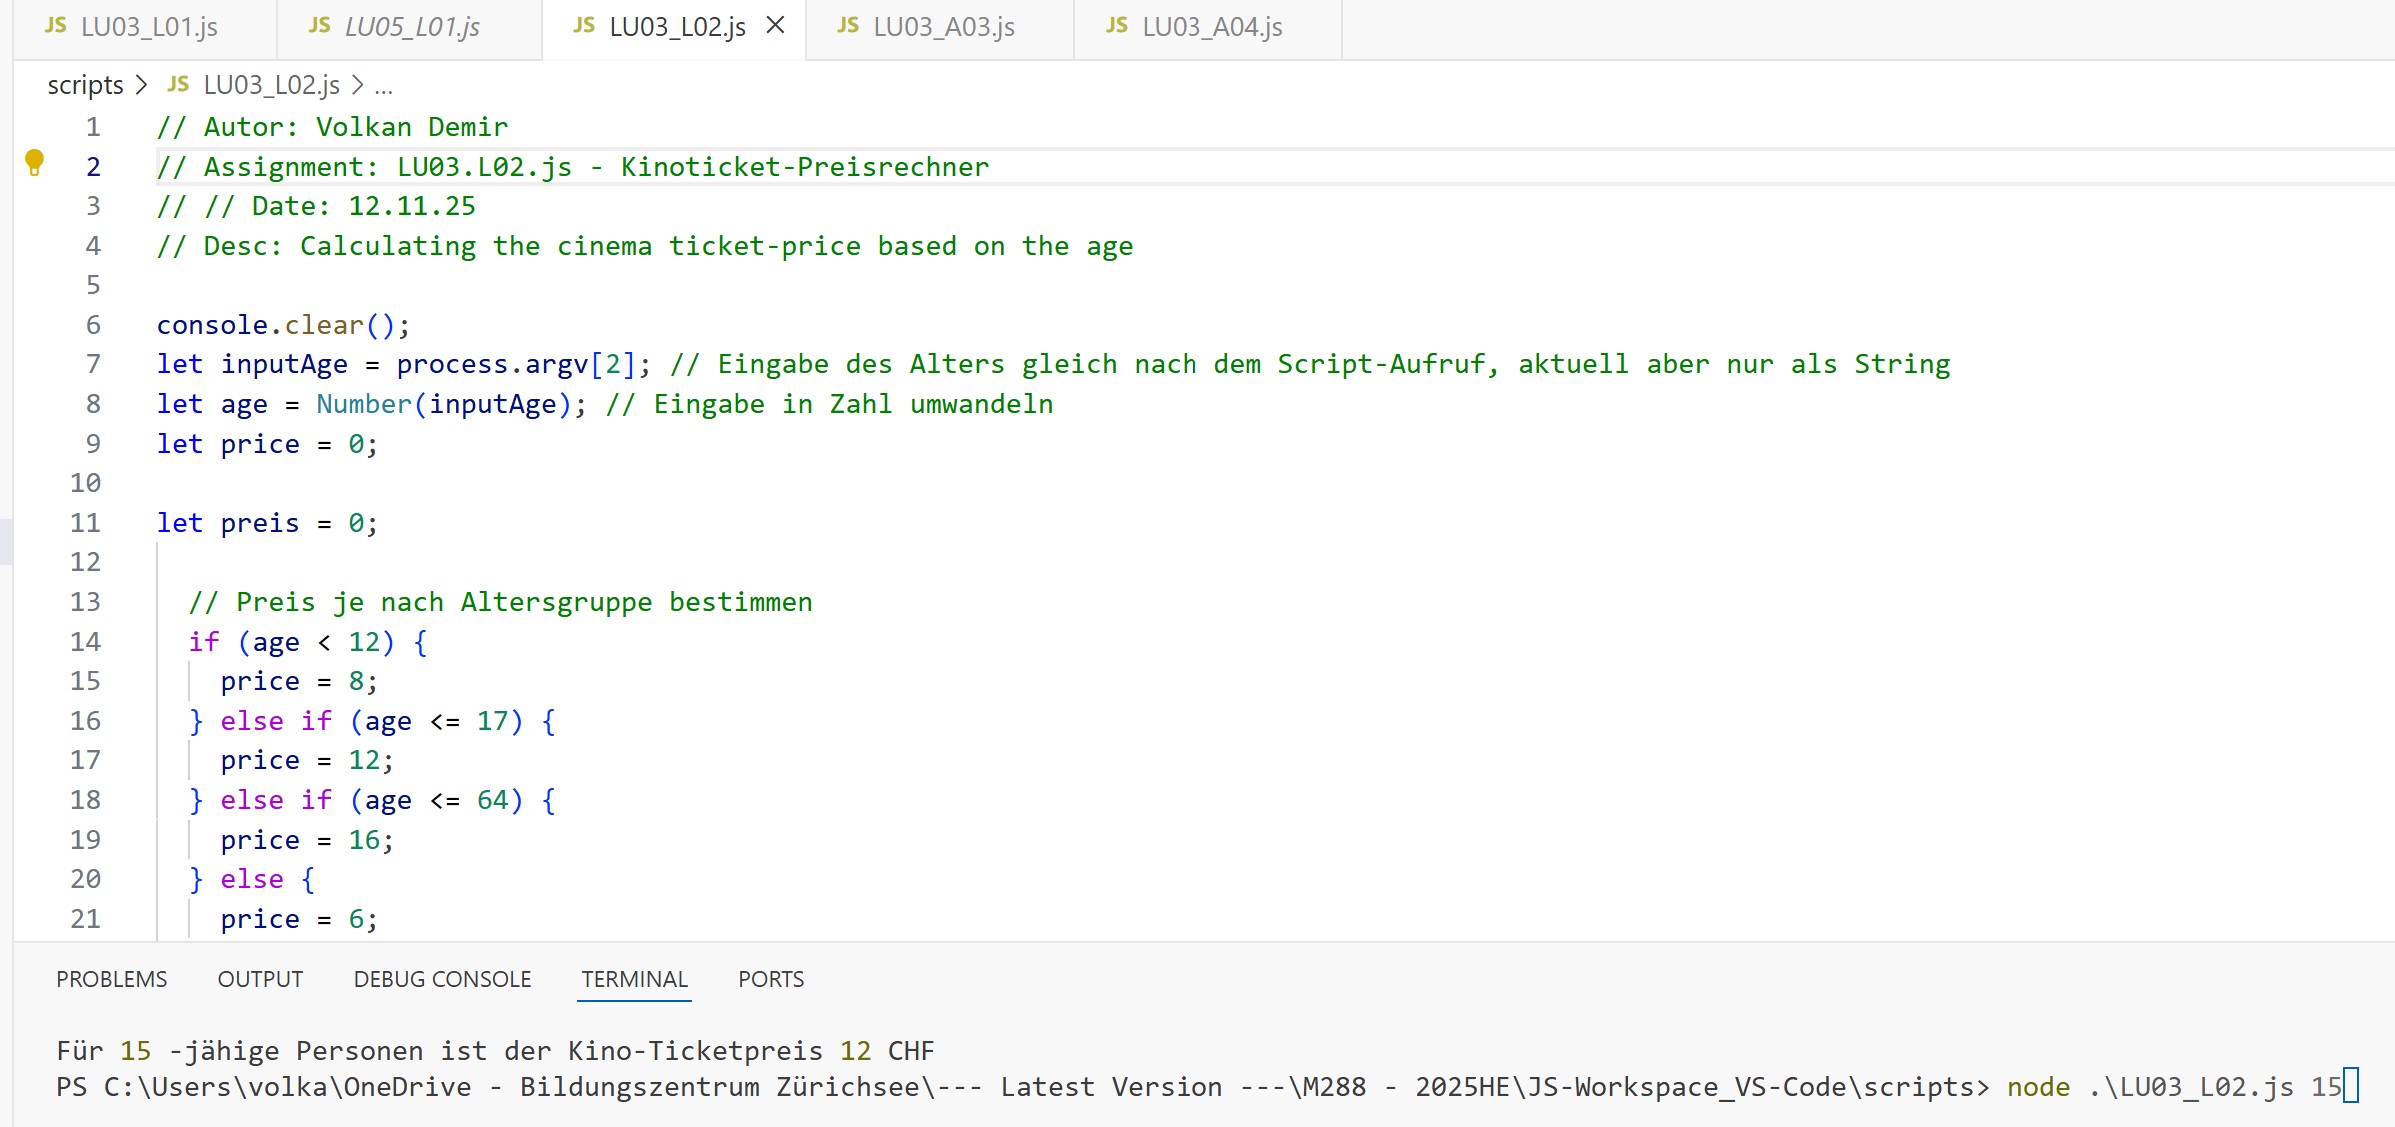Switch to the LU03_L01.js tab
Image resolution: width=2395 pixels, height=1127 pixels.
(148, 27)
